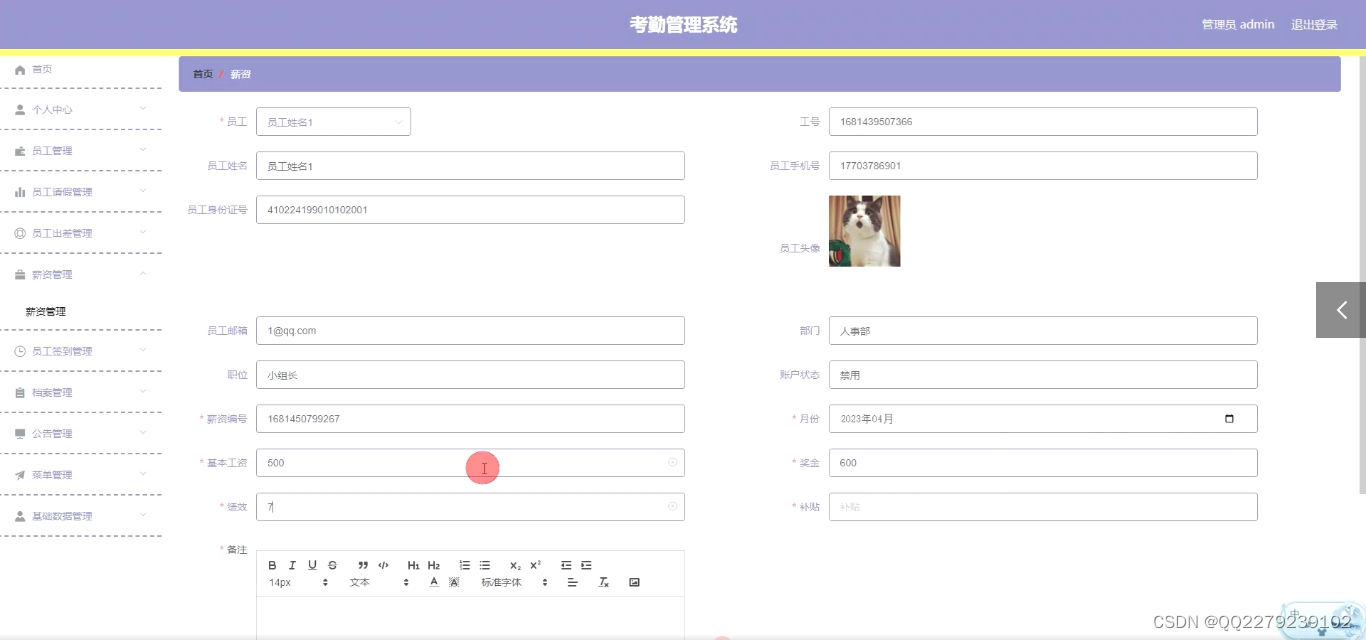The width and height of the screenshot is (1366, 640).
Task: Click 首页 in the breadcrumb trail
Action: coord(202,73)
